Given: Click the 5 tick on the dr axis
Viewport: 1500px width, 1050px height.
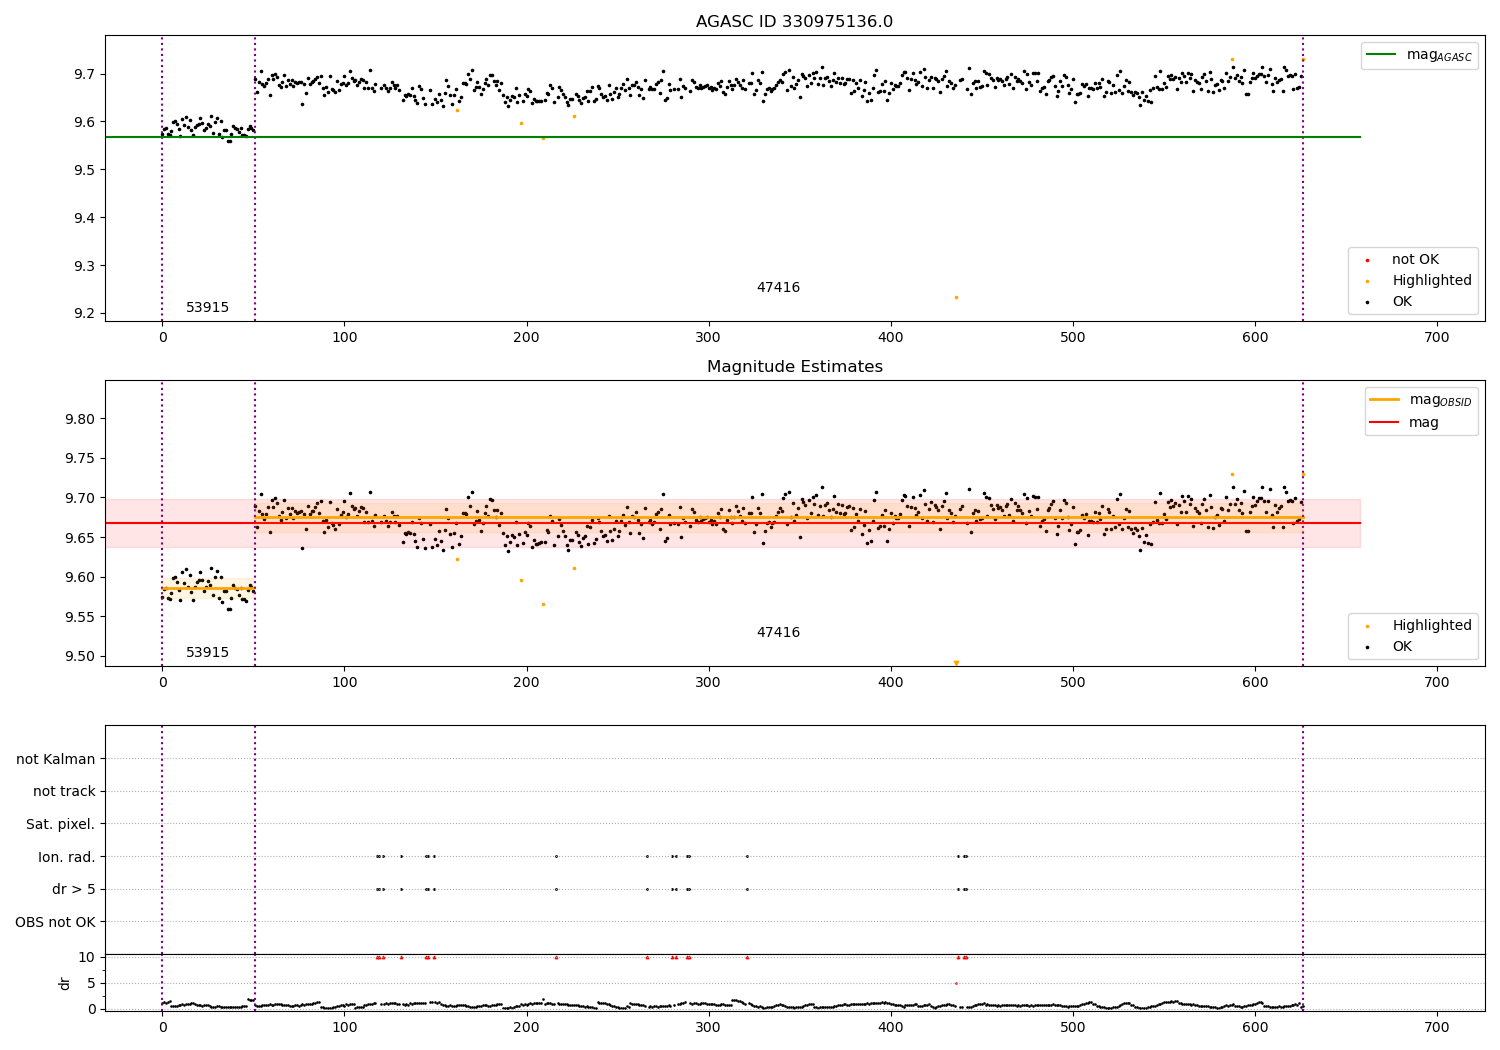Looking at the screenshot, I should click(91, 984).
